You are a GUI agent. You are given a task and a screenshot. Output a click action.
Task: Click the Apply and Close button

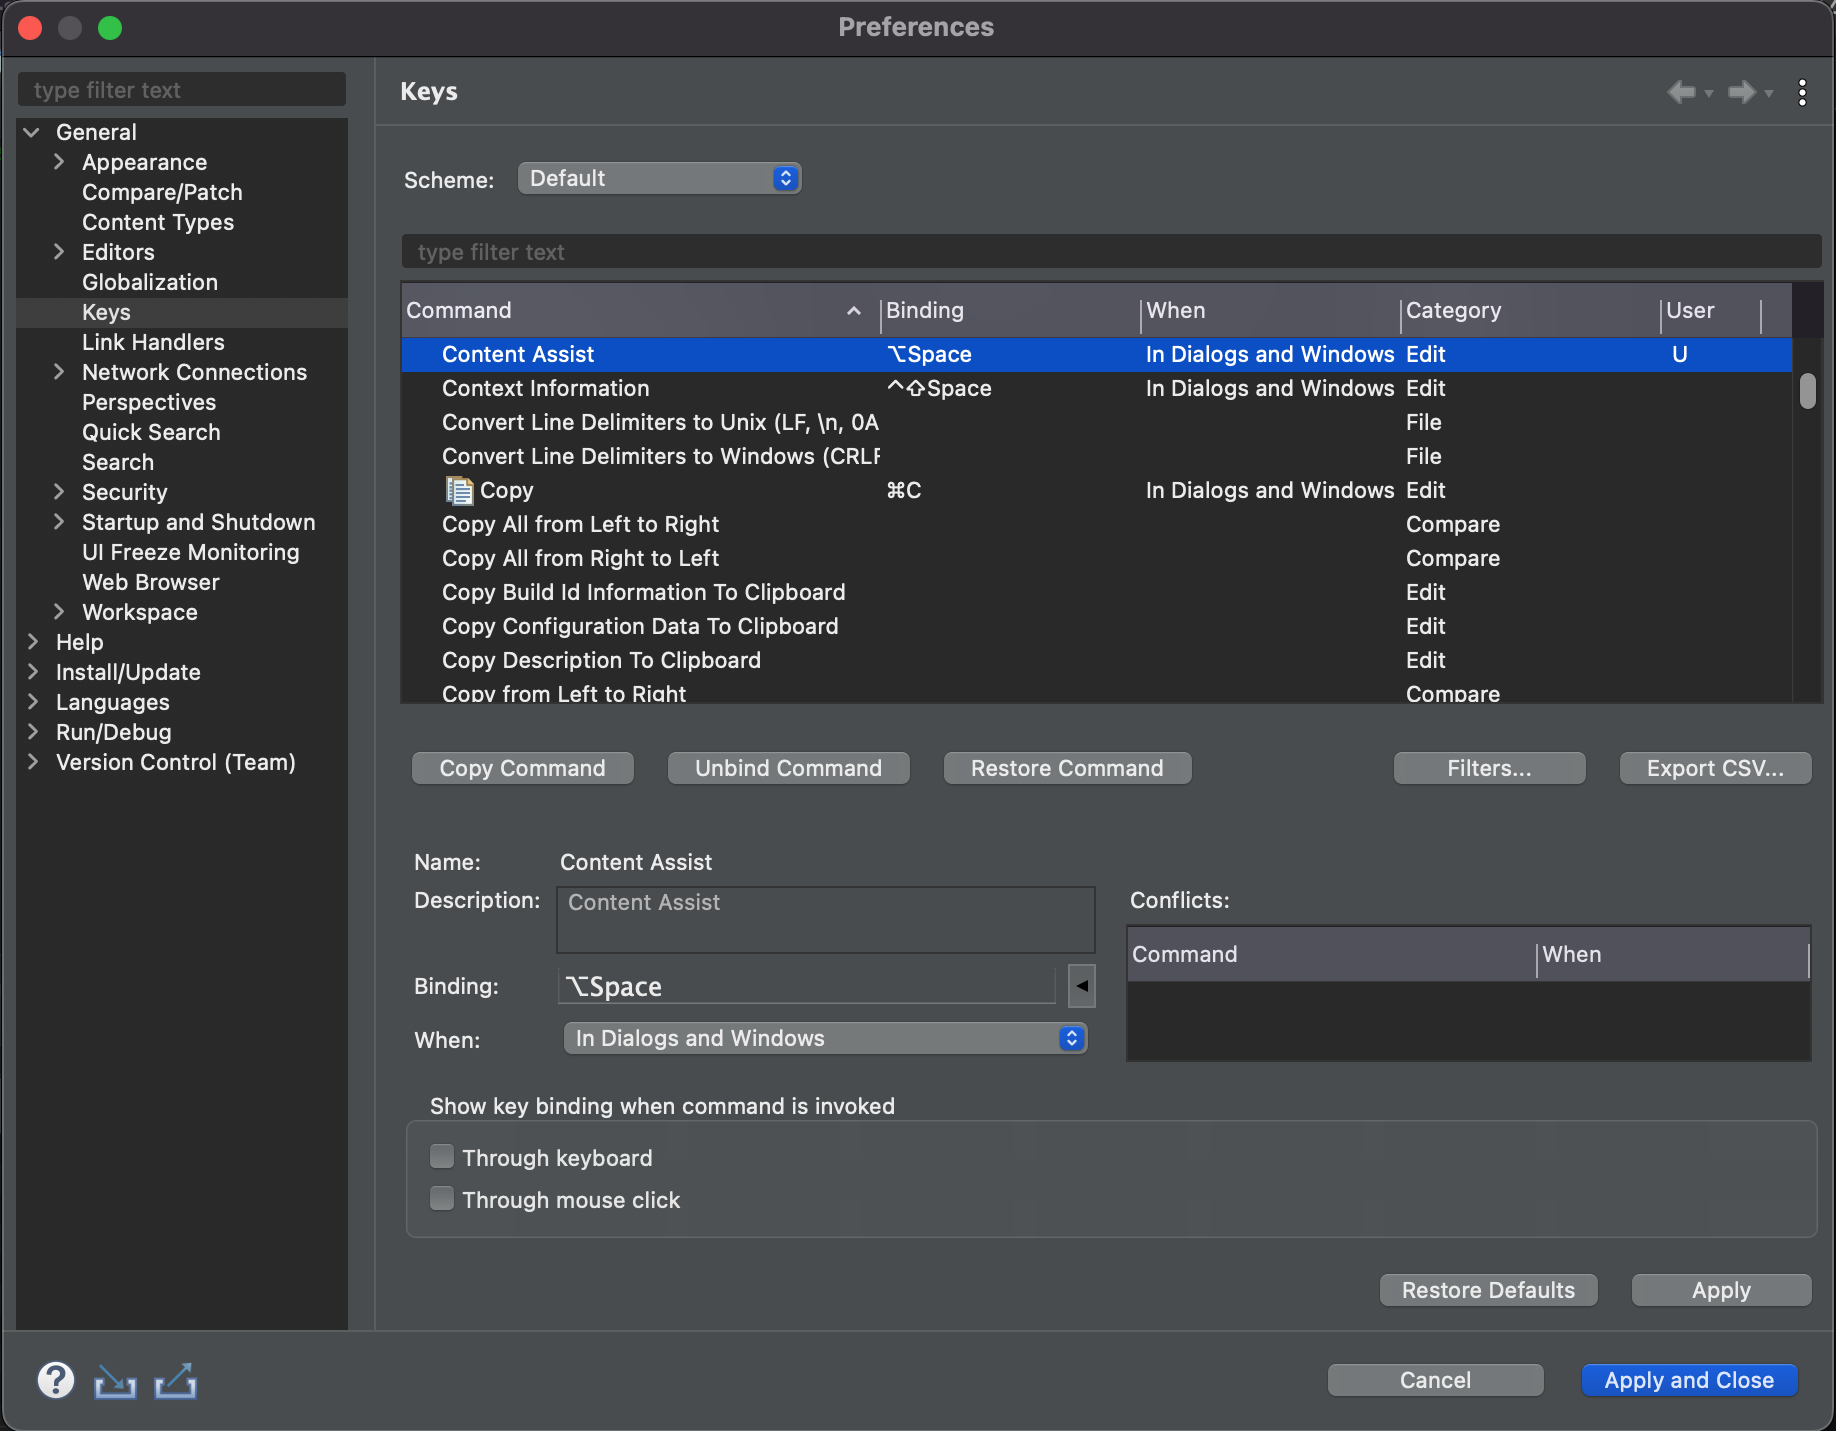point(1689,1380)
